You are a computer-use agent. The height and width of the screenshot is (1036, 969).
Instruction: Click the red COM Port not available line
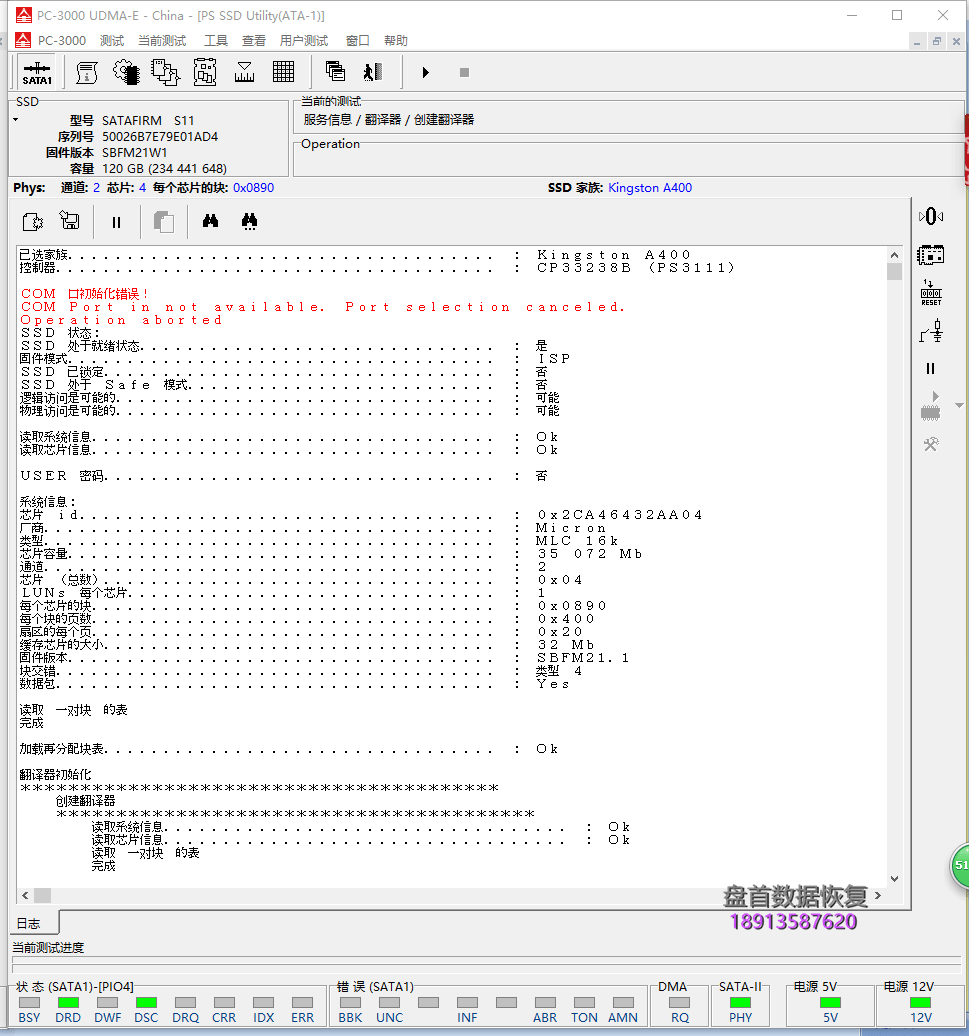click(x=322, y=307)
